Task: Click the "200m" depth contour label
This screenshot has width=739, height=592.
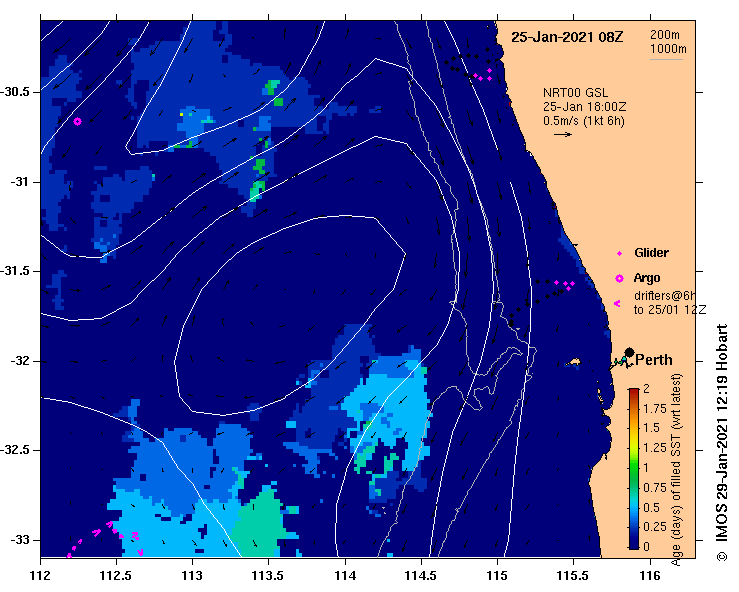Action: 665,34
